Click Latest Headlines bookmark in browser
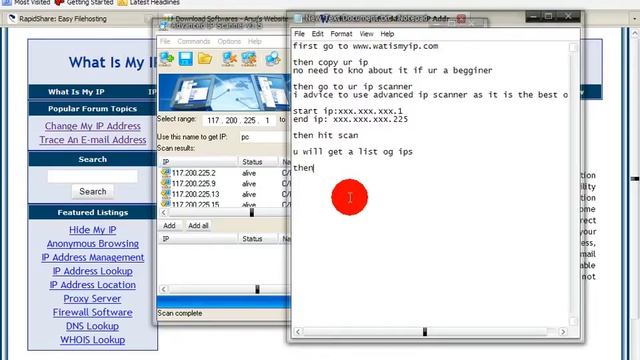 149,2
